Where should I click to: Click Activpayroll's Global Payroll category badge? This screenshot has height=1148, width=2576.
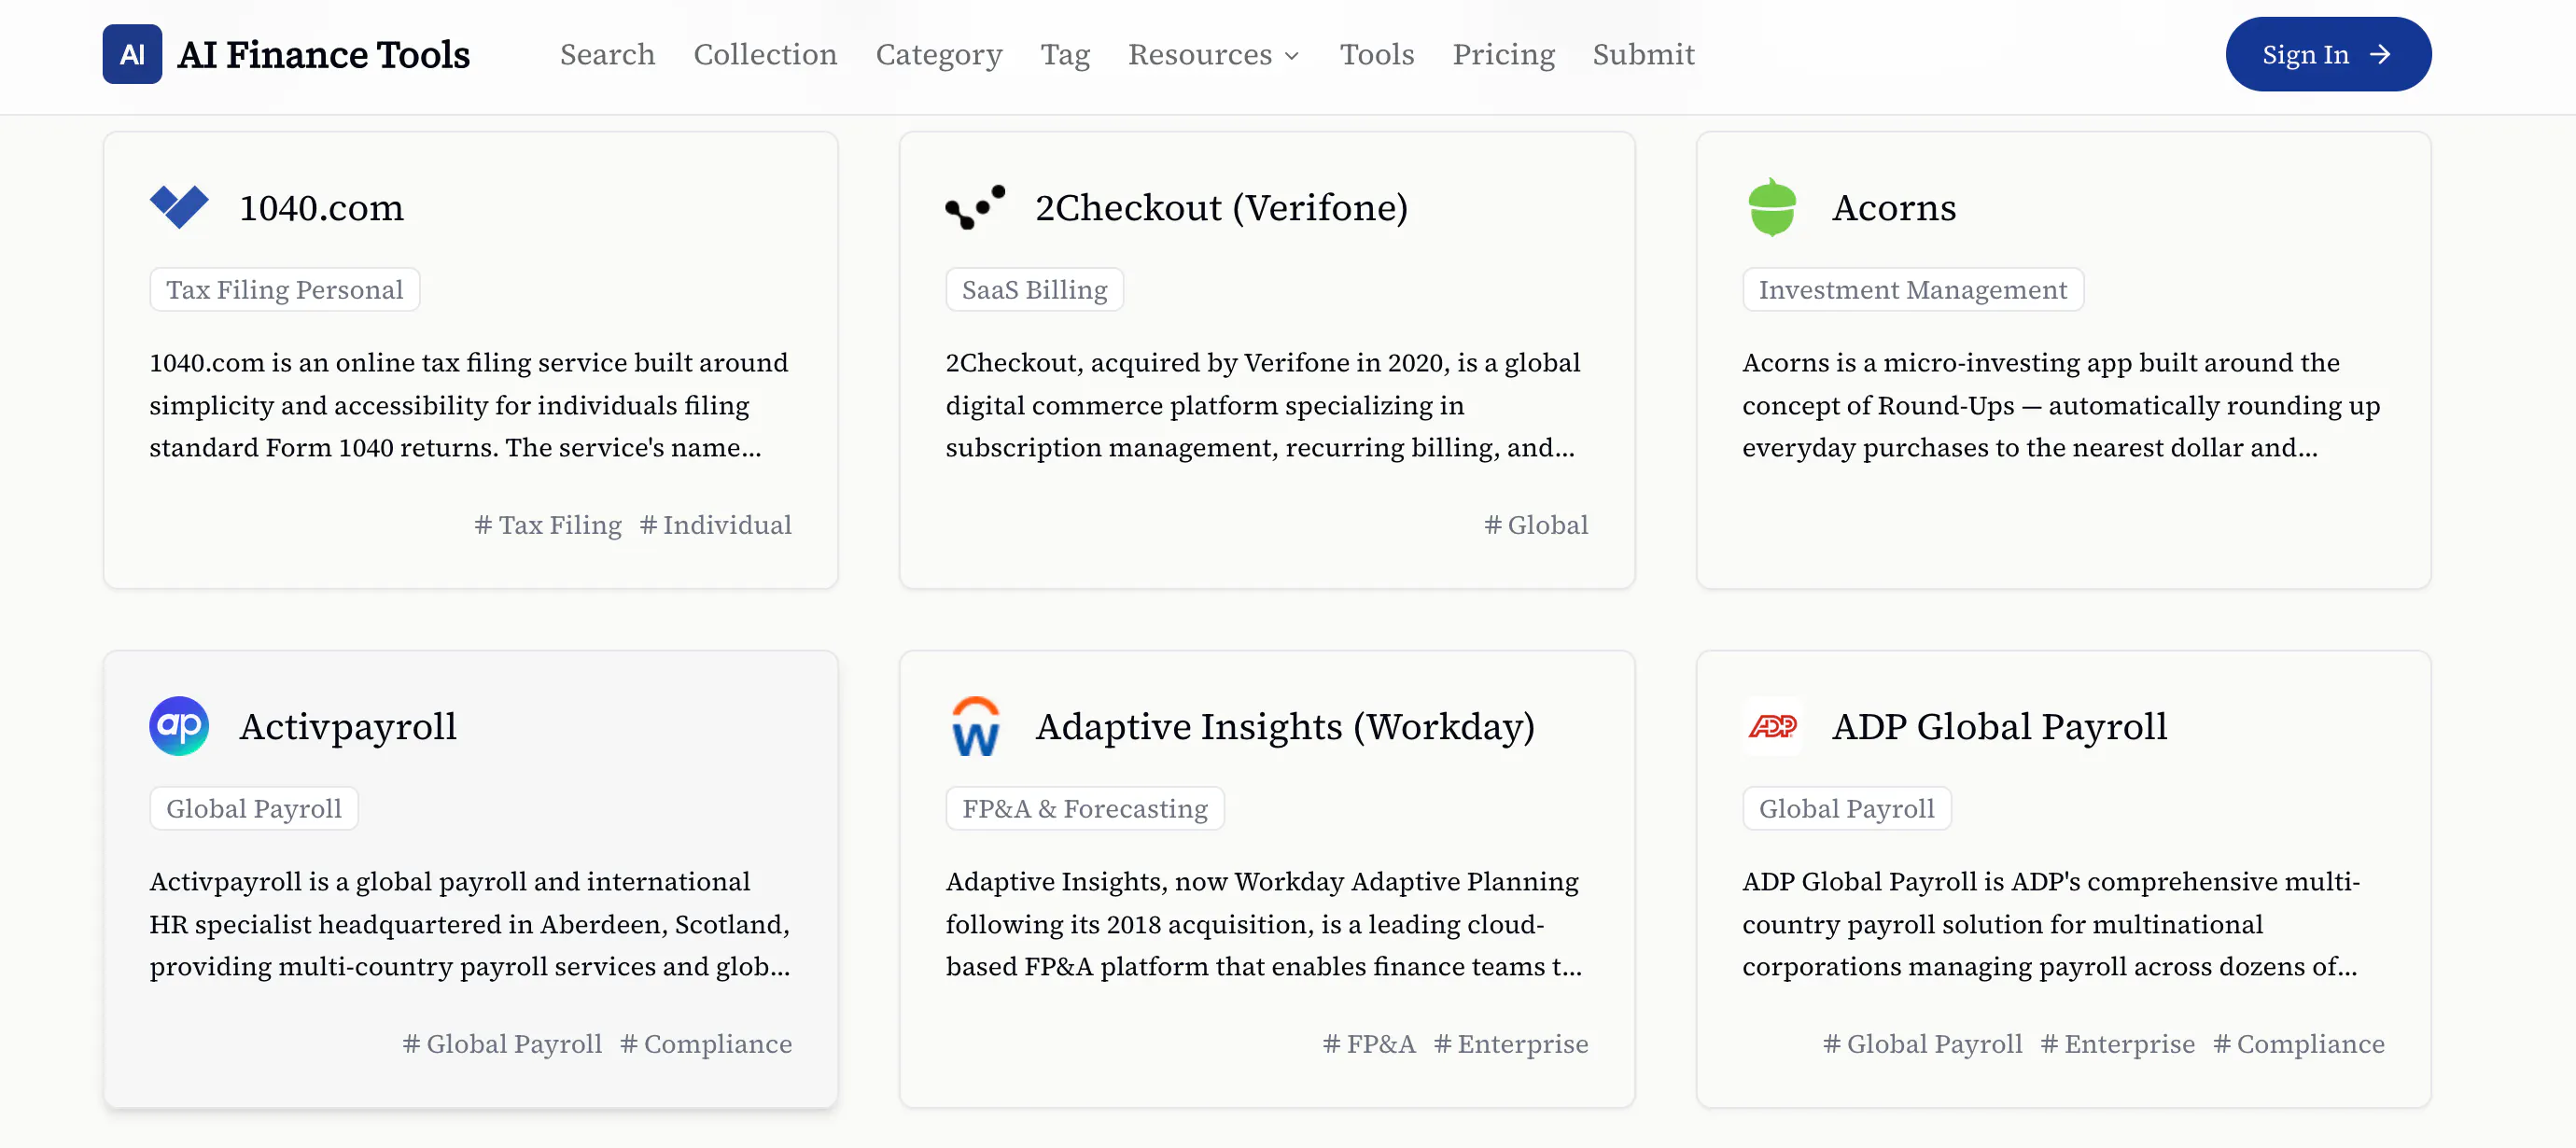point(253,809)
